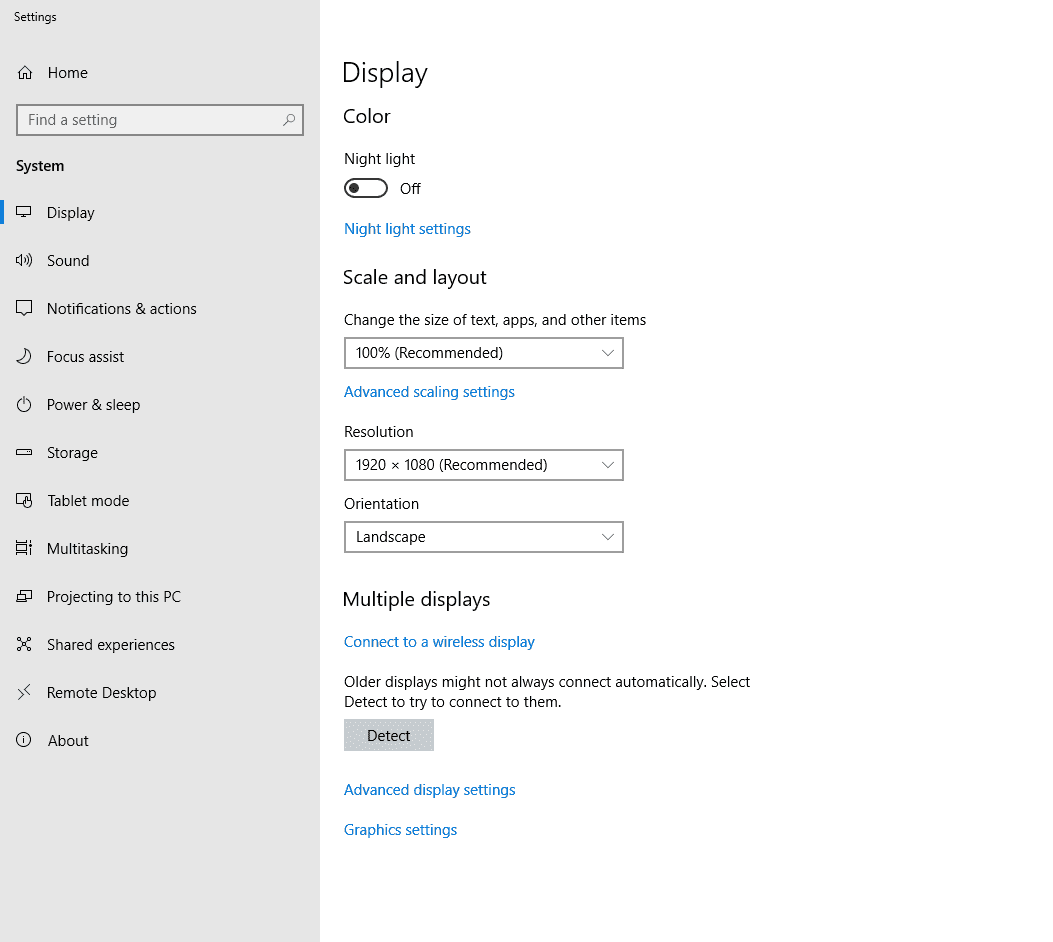Open Power & sleep via power icon
The image size is (1053, 942).
click(24, 404)
